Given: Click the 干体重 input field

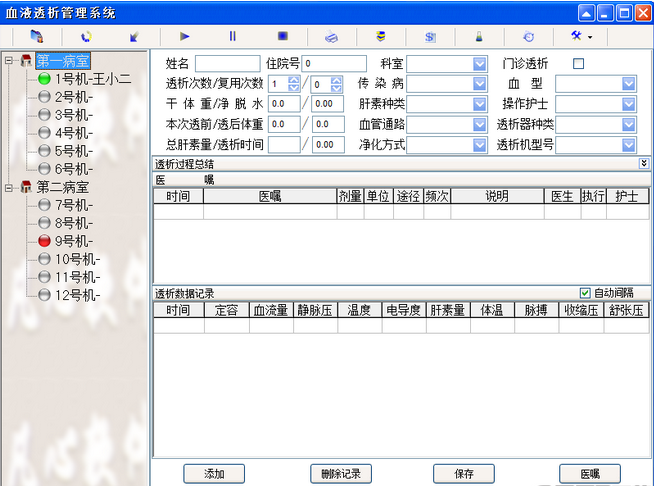Looking at the screenshot, I should pyautogui.click(x=284, y=104).
